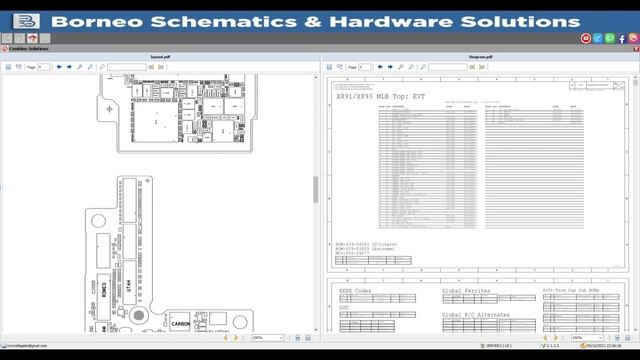Click right yellow arrow at bottom of layout.pdf
Image resolution: width=640 pixels, height=360 pixels.
tap(236, 338)
